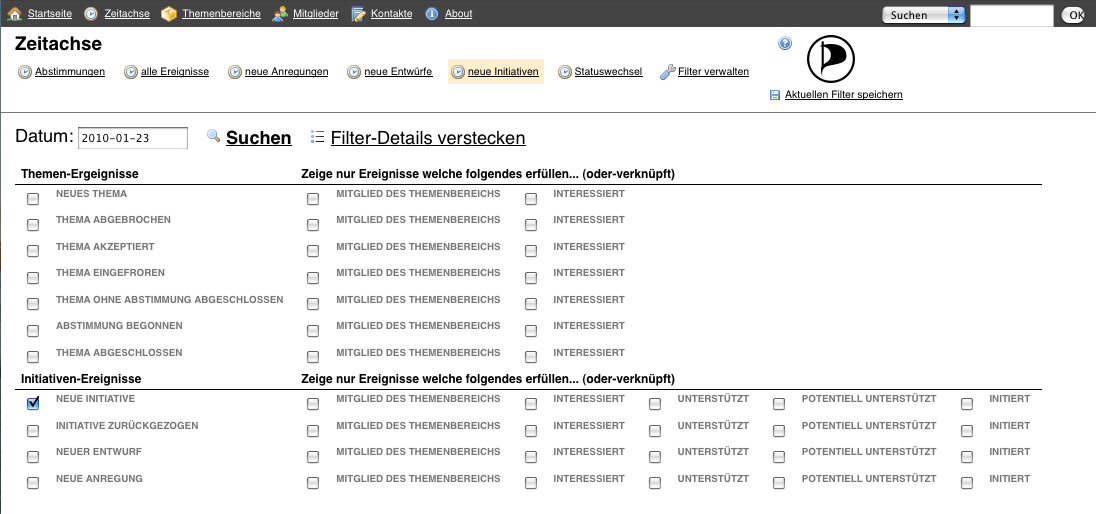The width and height of the screenshot is (1096, 514).
Task: Click the Filter verwalten wrench icon
Action: (667, 72)
